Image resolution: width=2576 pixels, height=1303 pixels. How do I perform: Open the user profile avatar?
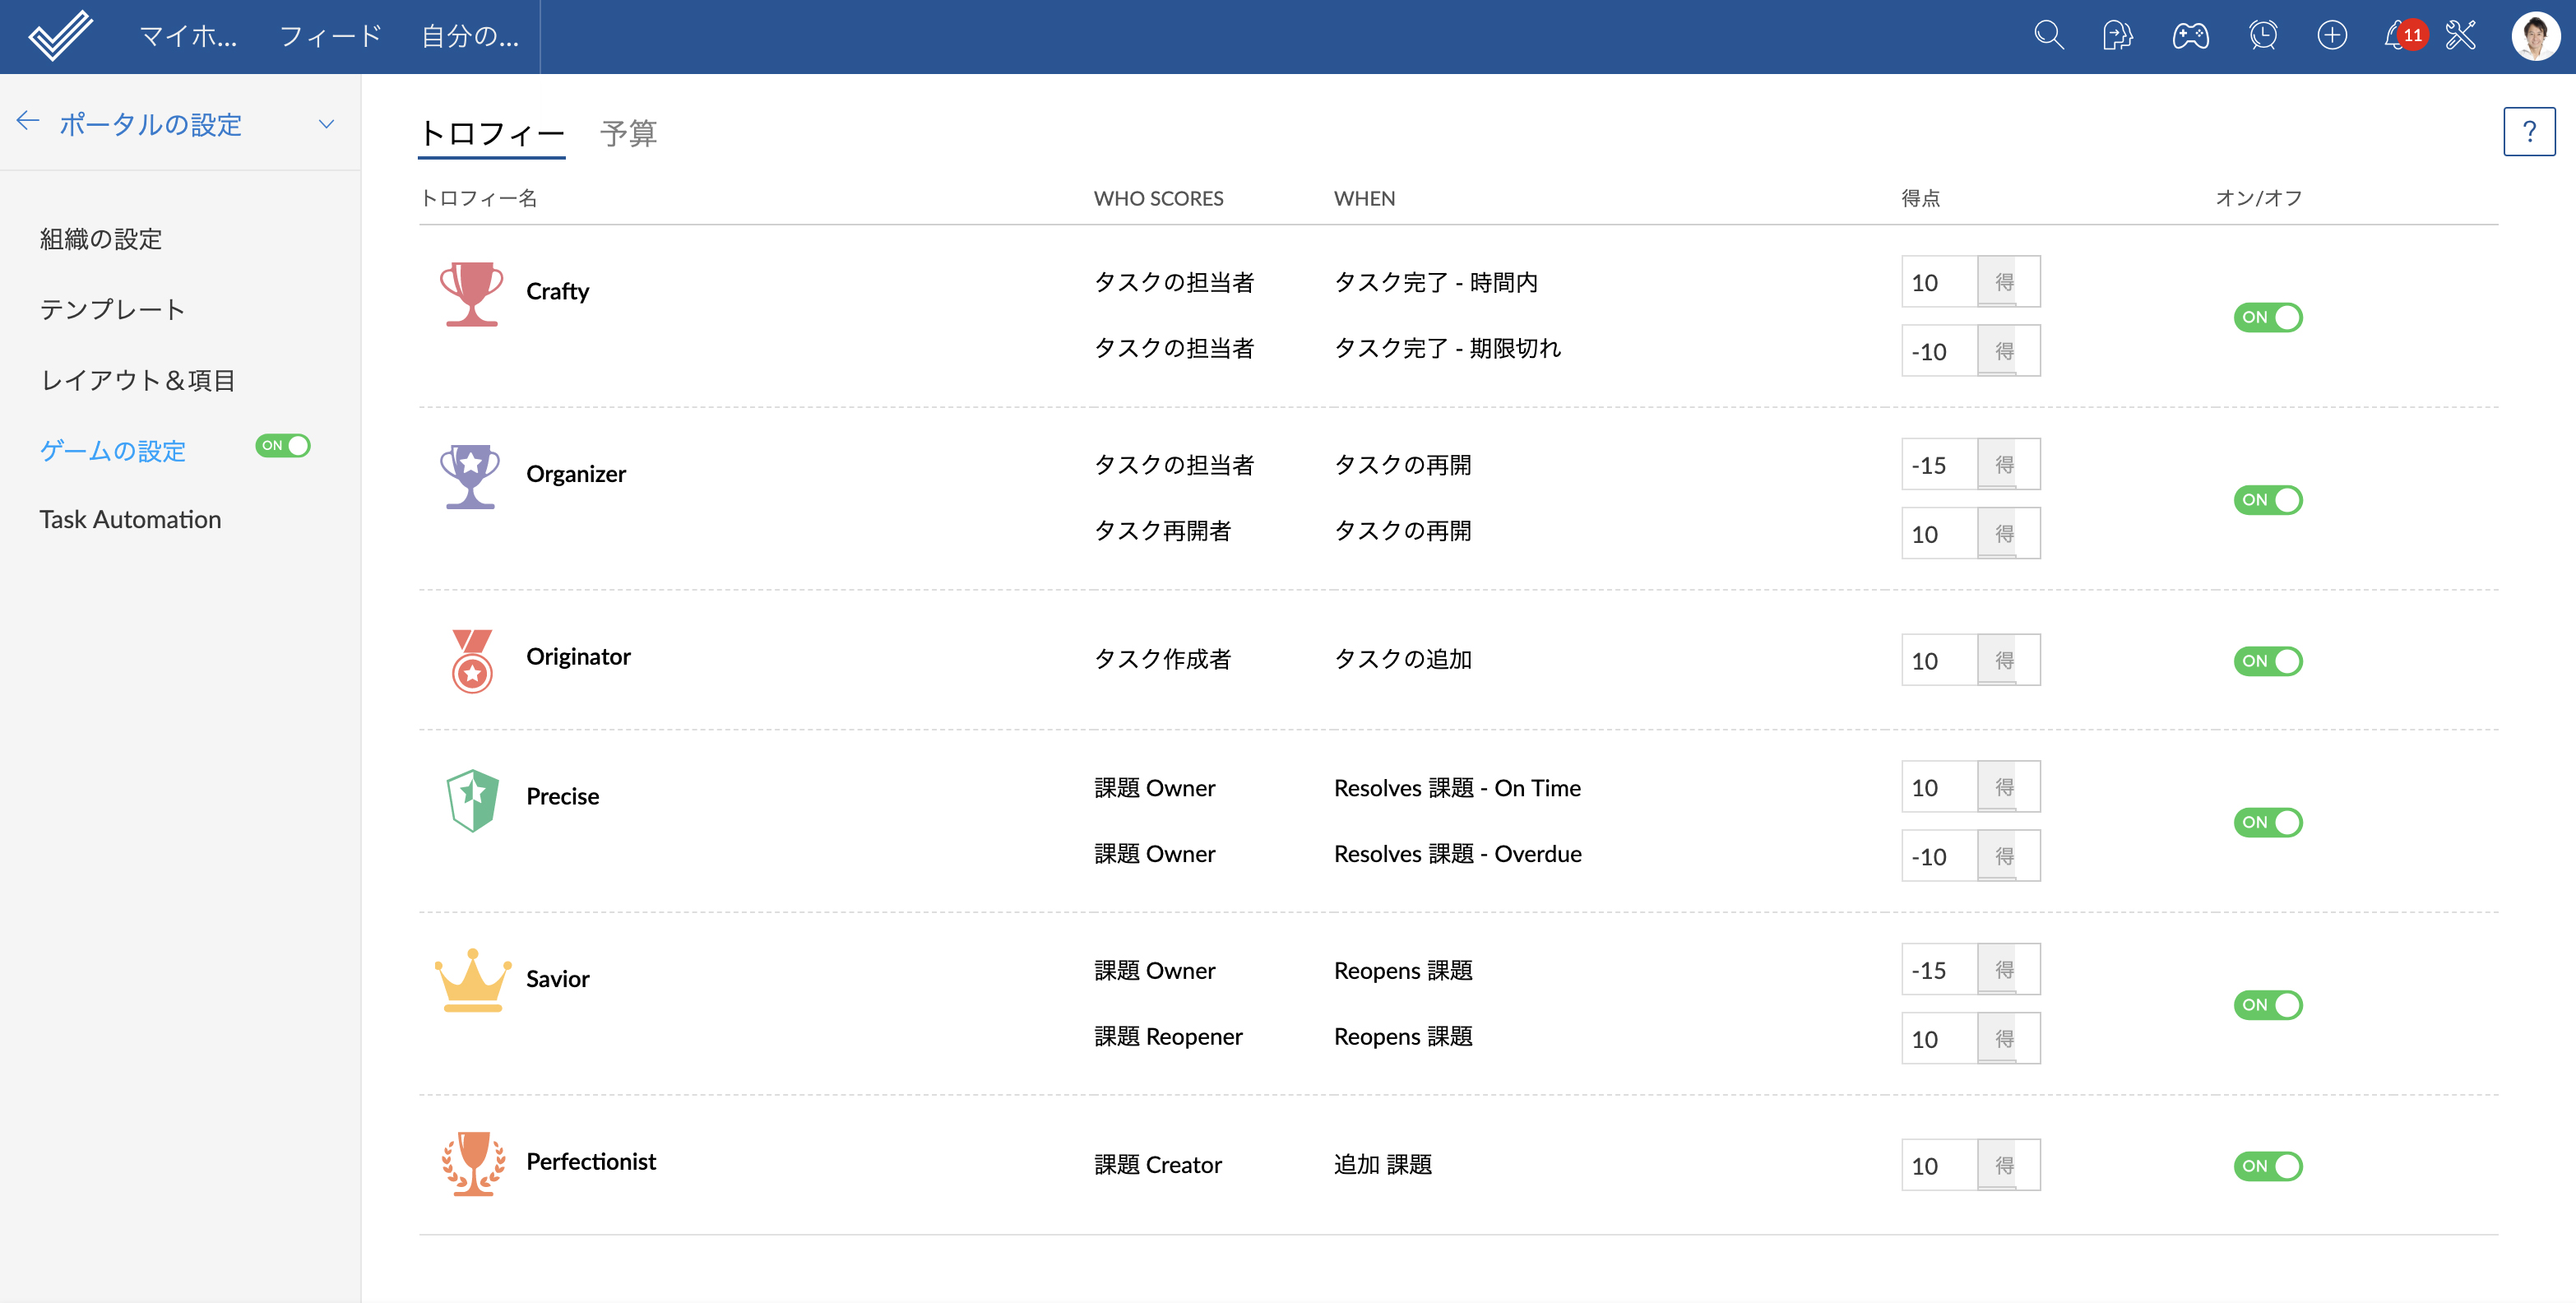point(2535,36)
